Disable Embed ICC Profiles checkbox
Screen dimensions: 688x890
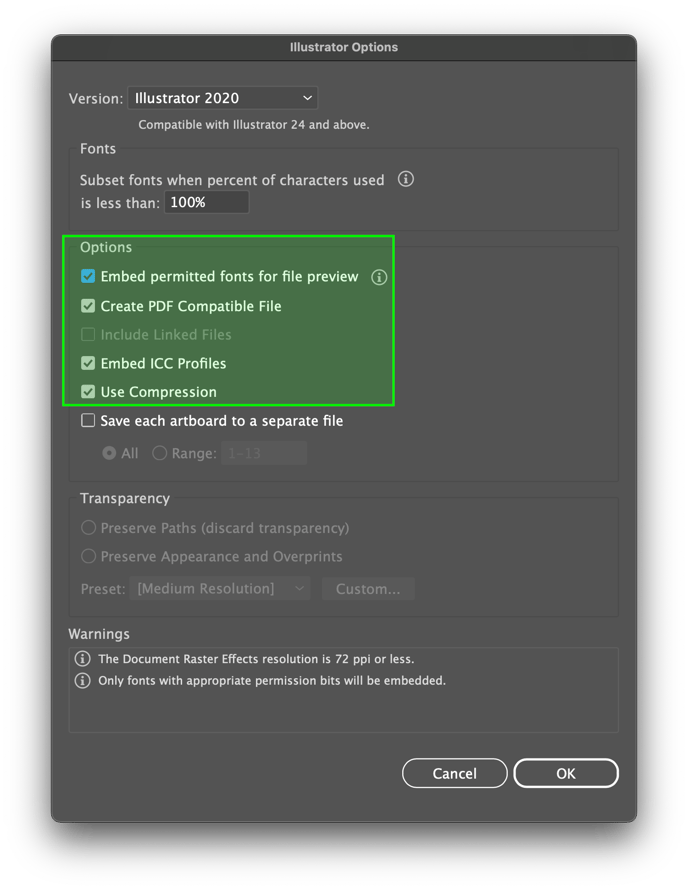coord(89,363)
